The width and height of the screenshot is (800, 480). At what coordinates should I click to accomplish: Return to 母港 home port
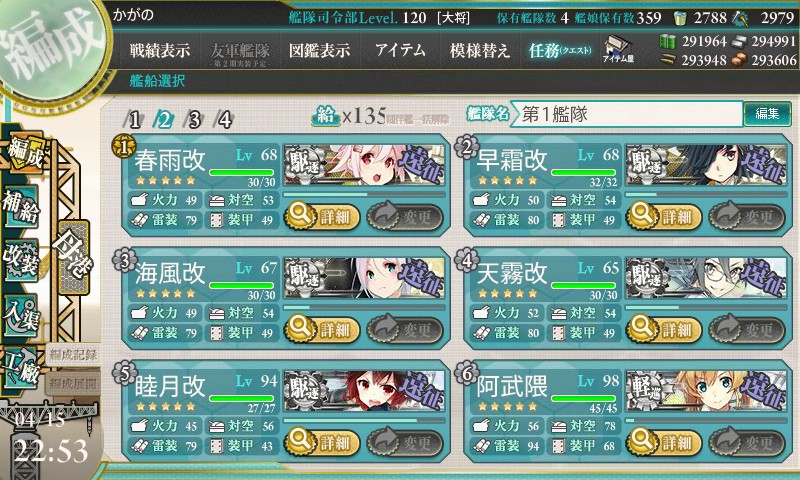73,258
